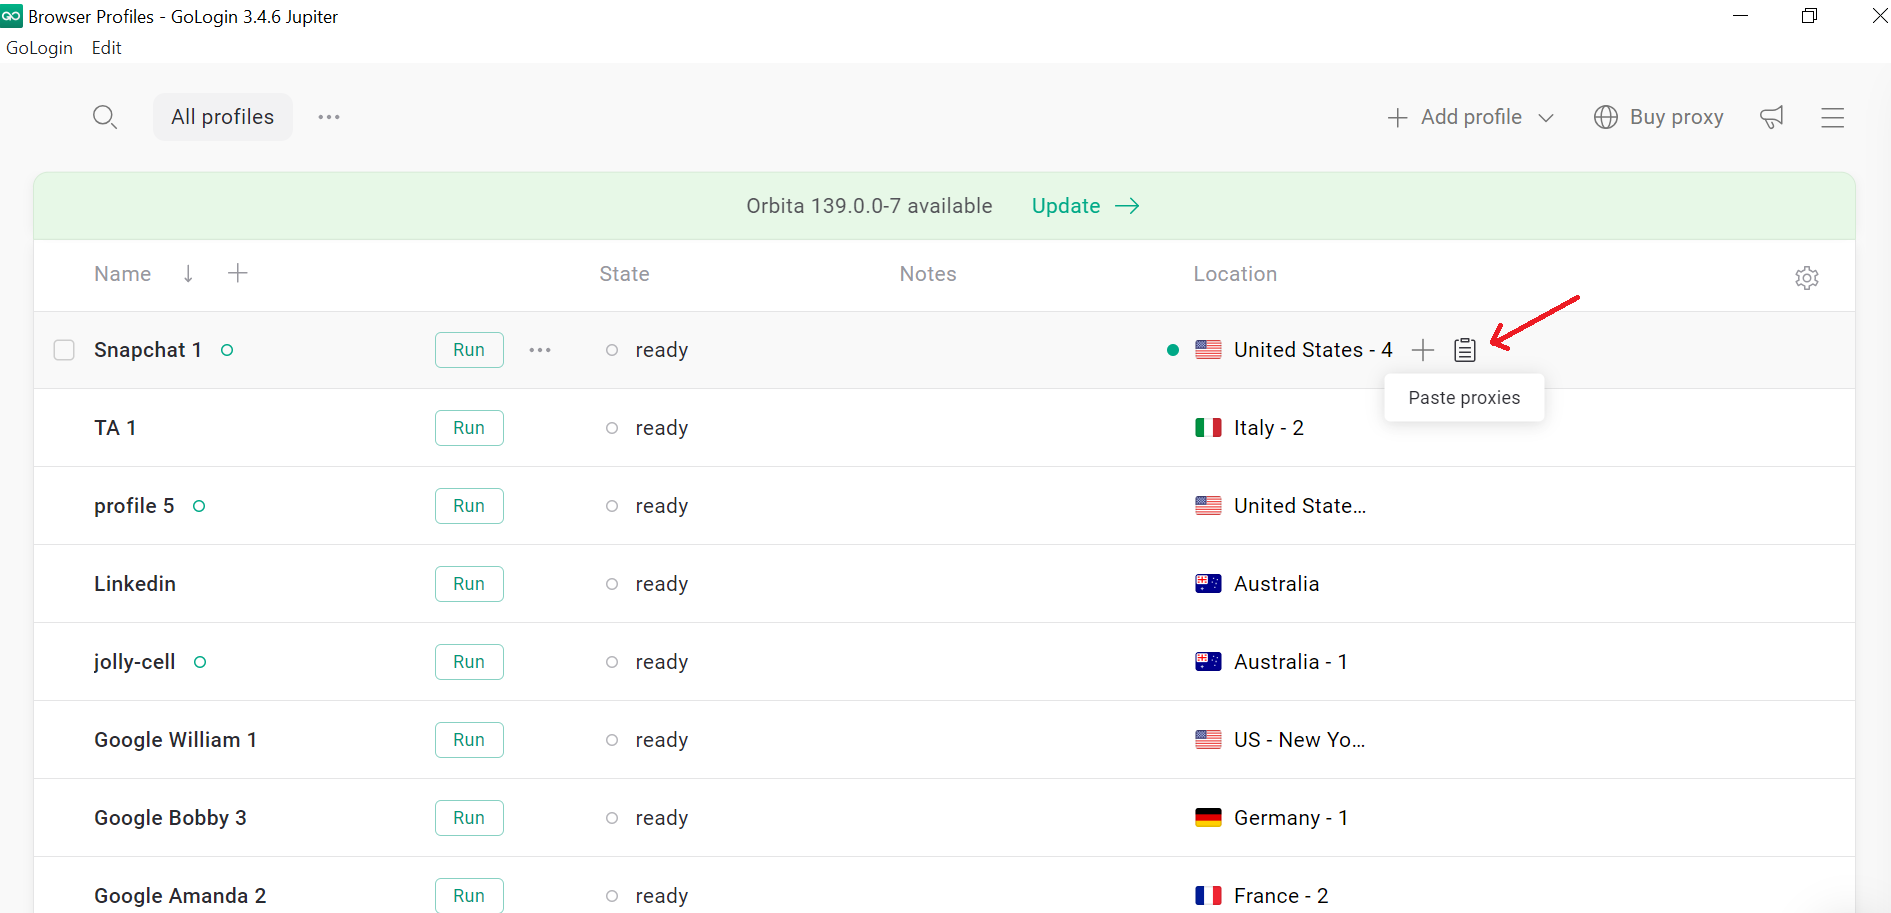Click the profile 5 name
Viewport: 1891px width, 913px height.
134,506
